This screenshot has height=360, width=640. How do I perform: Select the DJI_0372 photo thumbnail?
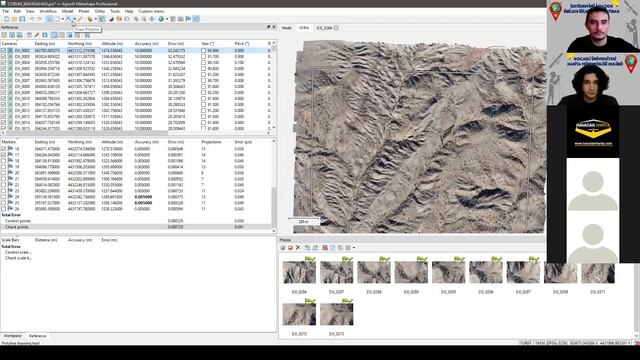[299, 314]
